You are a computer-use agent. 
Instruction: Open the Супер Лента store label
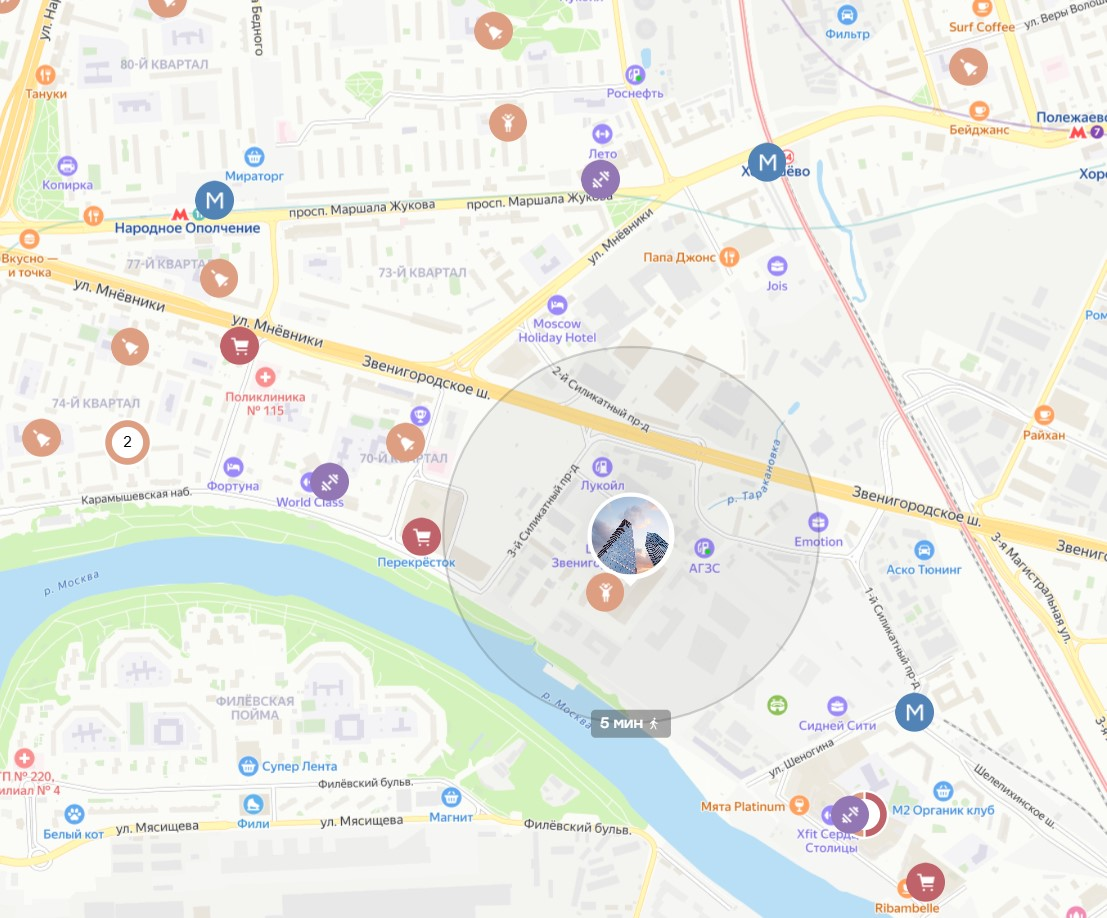point(299,766)
